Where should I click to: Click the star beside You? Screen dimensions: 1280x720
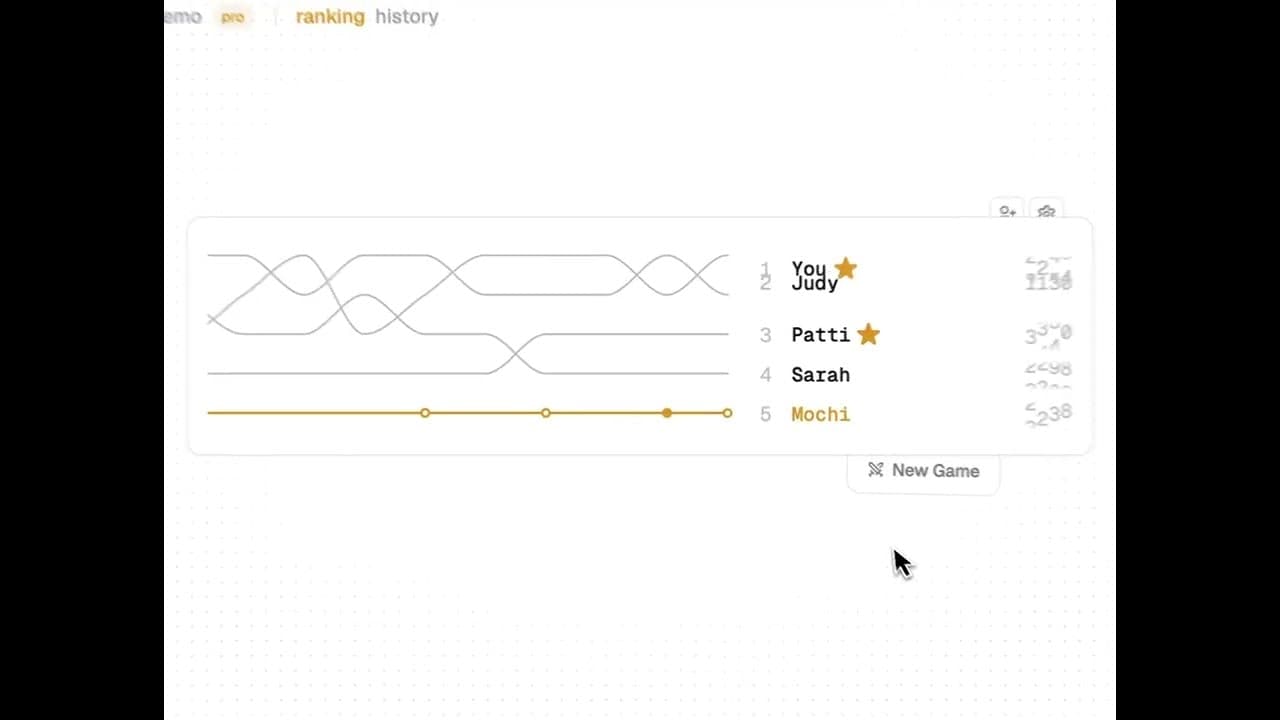click(x=846, y=267)
